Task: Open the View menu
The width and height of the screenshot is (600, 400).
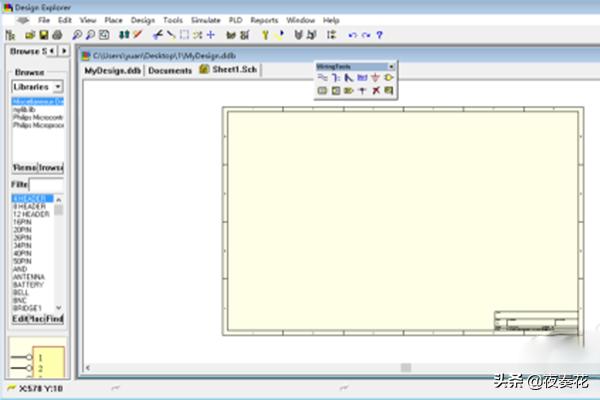Action: coord(88,20)
